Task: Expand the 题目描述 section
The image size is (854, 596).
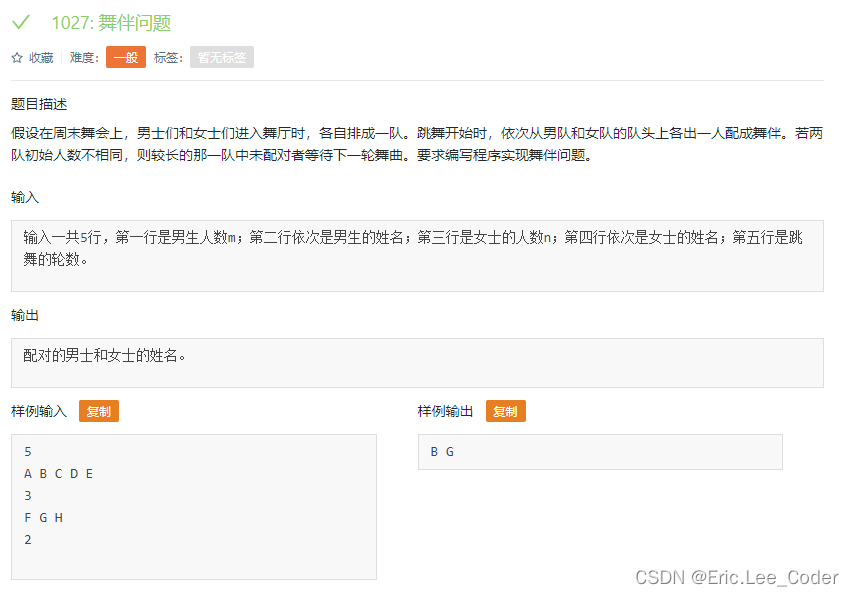Action: click(38, 103)
